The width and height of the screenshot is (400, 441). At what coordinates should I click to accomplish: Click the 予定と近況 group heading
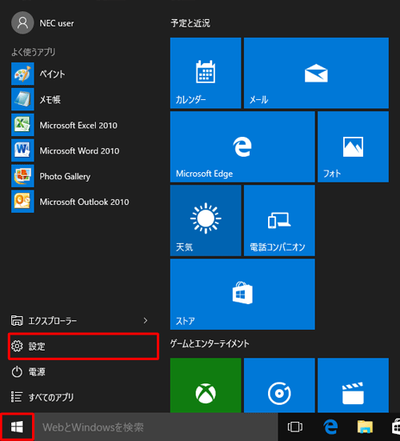(x=190, y=23)
